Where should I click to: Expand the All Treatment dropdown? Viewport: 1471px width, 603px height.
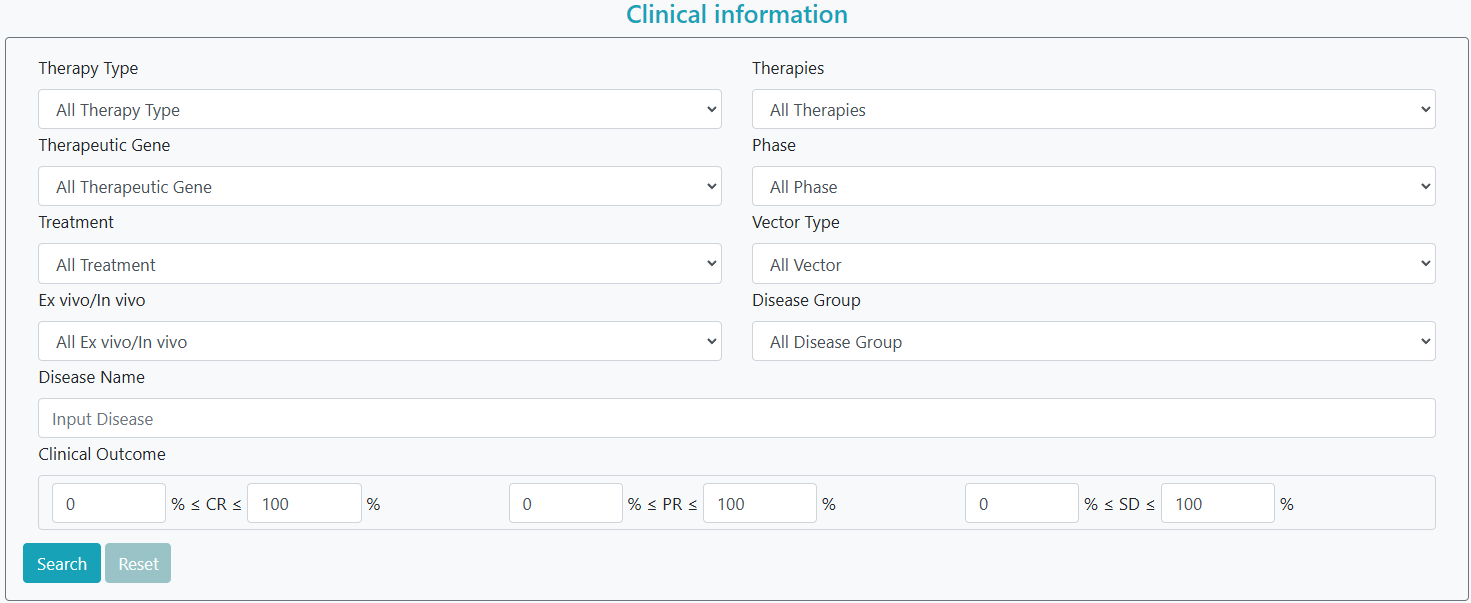point(380,264)
